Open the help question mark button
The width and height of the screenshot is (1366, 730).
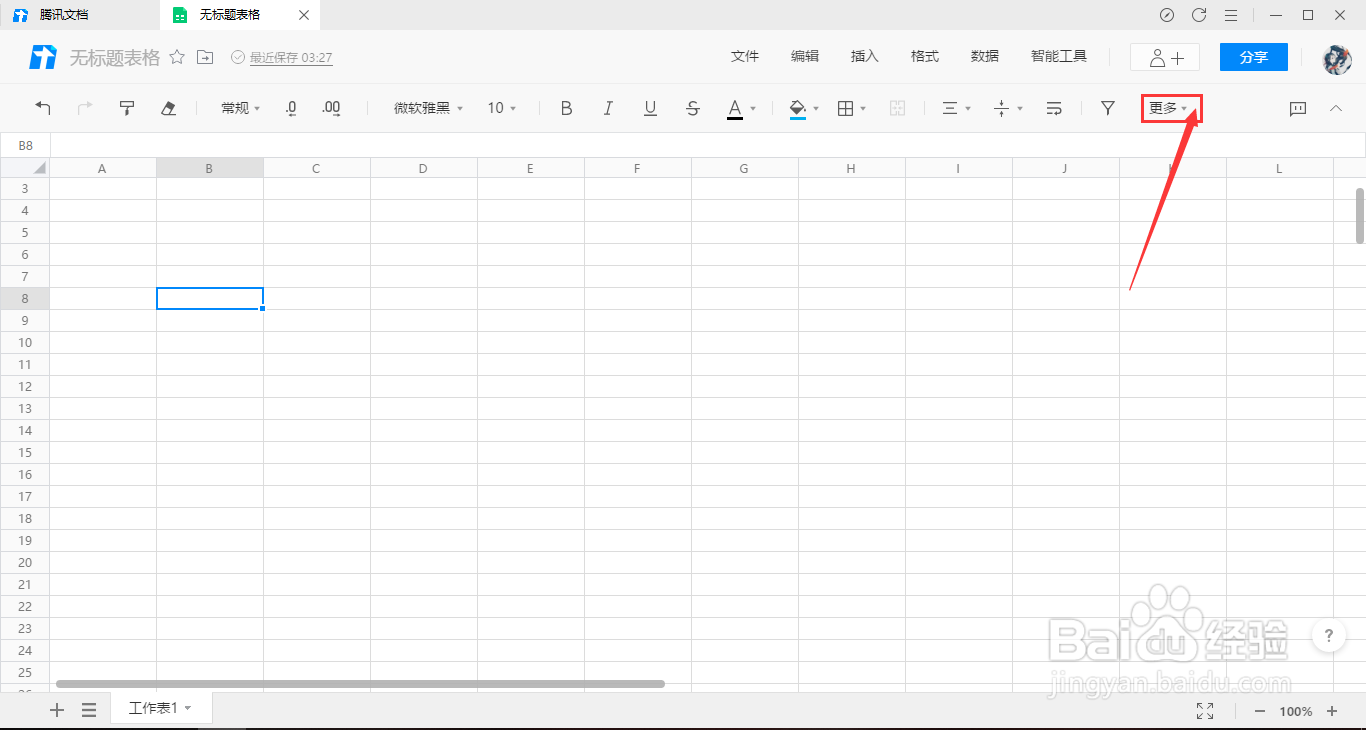coord(1328,635)
